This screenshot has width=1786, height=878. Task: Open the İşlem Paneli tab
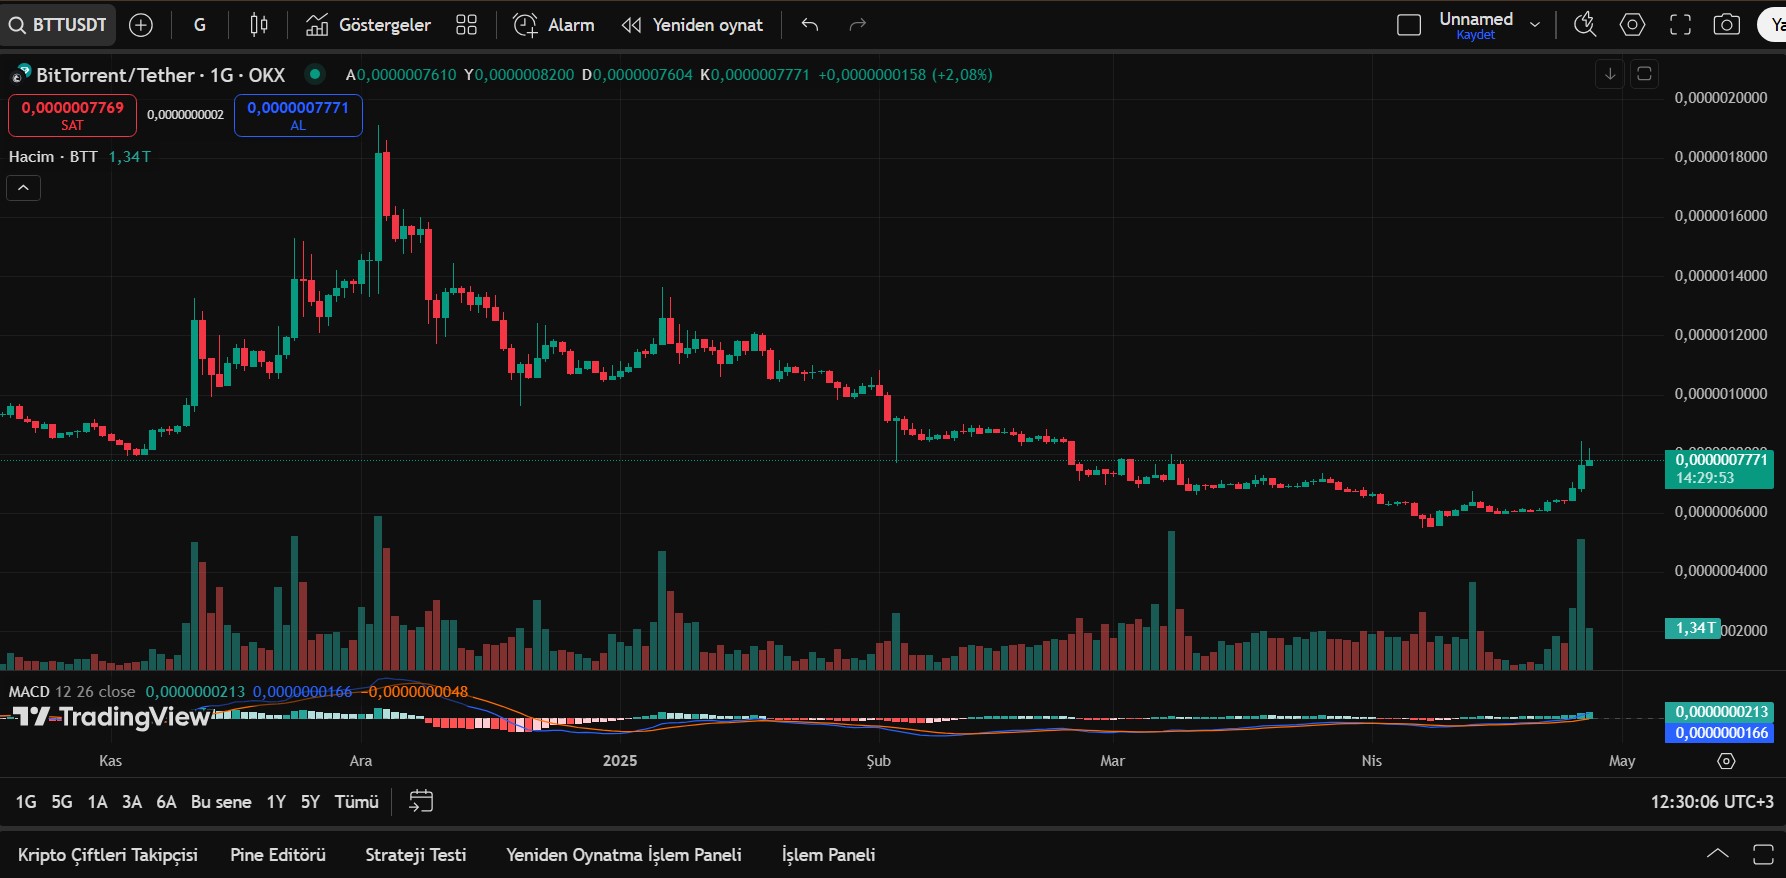(x=829, y=855)
